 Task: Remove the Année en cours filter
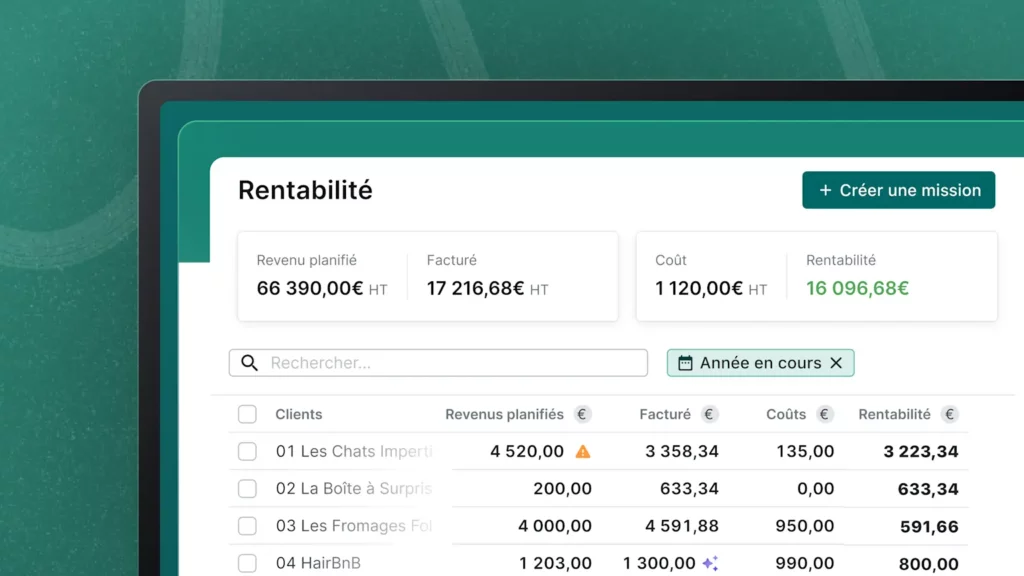837,362
